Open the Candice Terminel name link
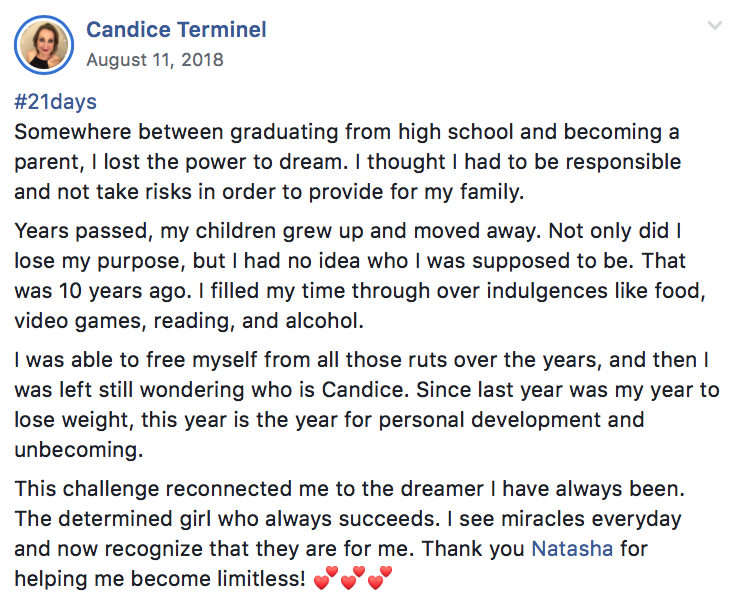 pos(176,30)
